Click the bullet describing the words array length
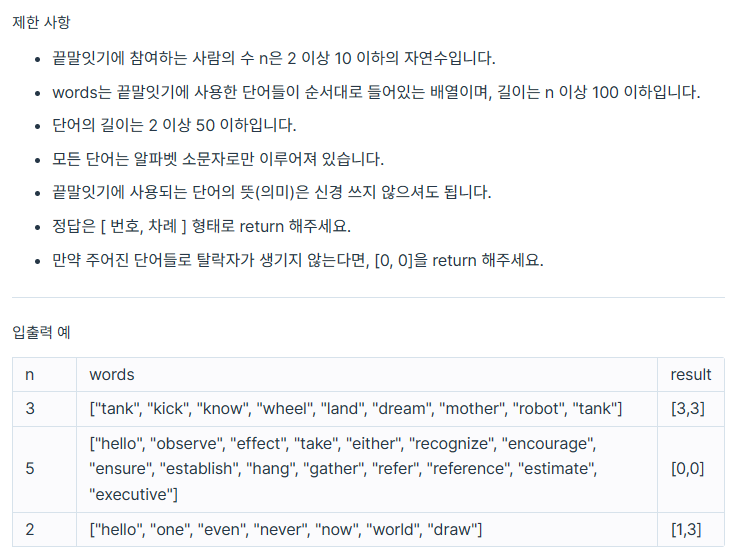The image size is (737, 557). (x=376, y=92)
